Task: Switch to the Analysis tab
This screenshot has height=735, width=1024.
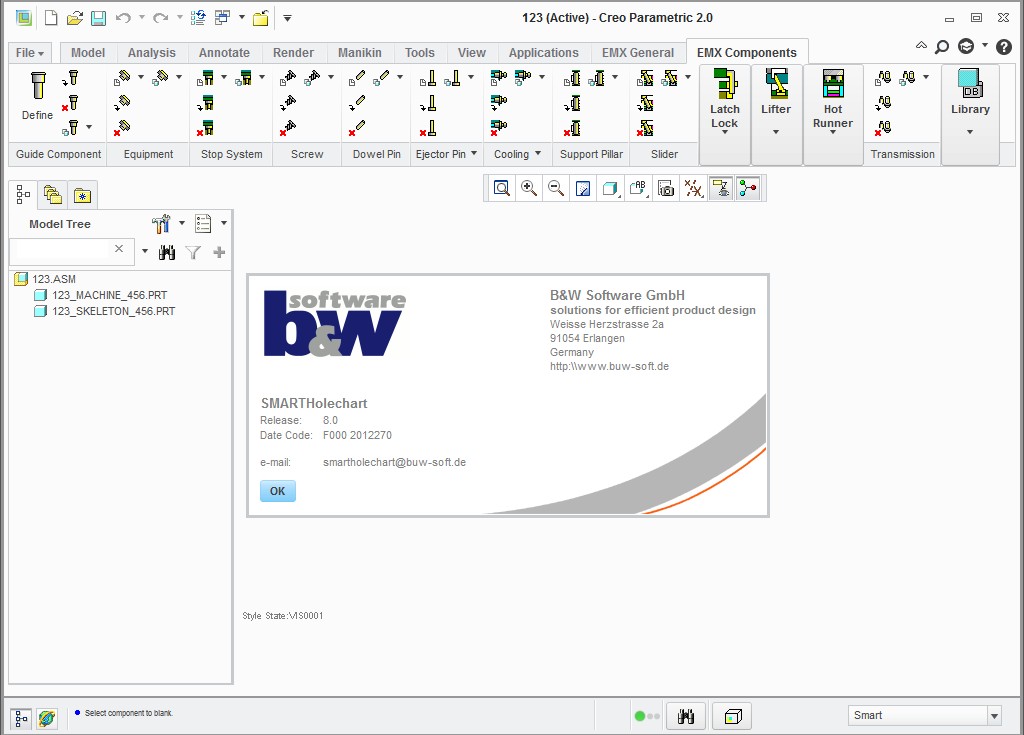Action: click(x=152, y=53)
